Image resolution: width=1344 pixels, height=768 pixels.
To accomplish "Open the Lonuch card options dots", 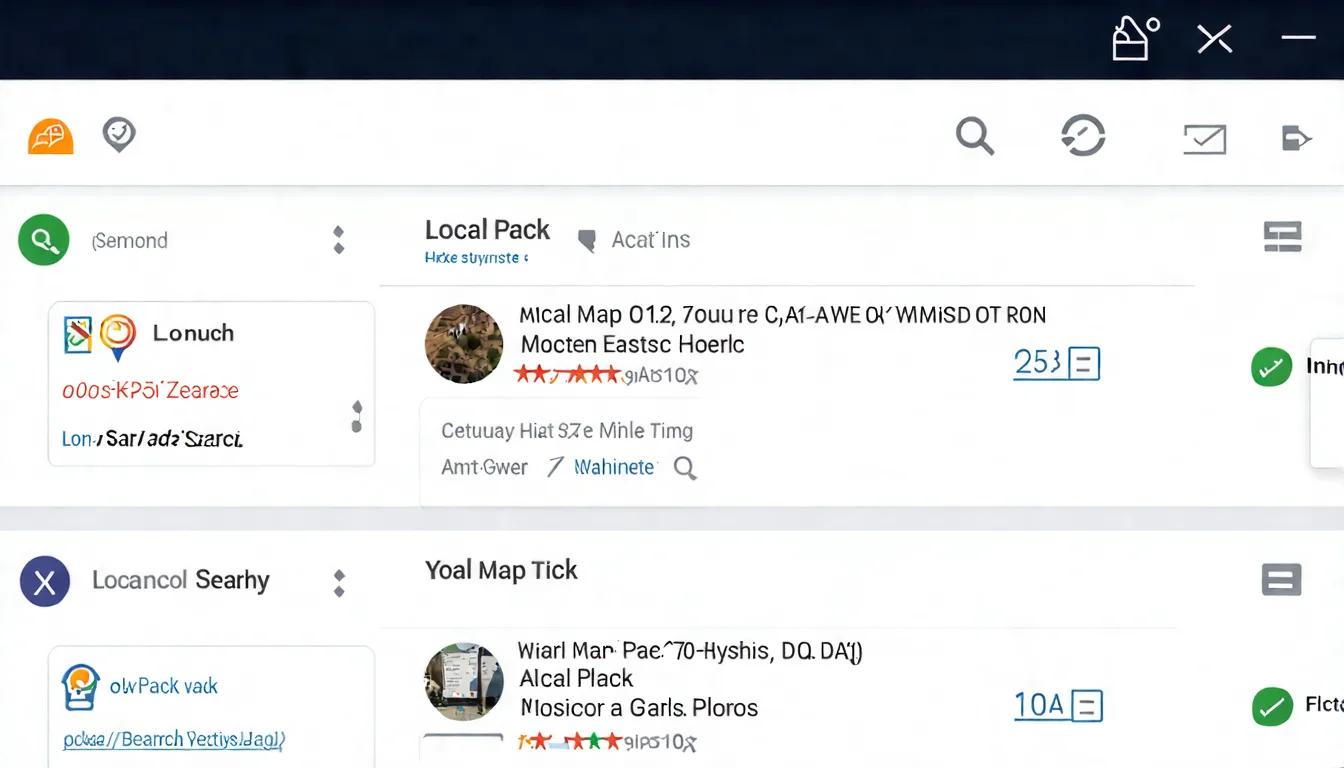I will 357,417.
